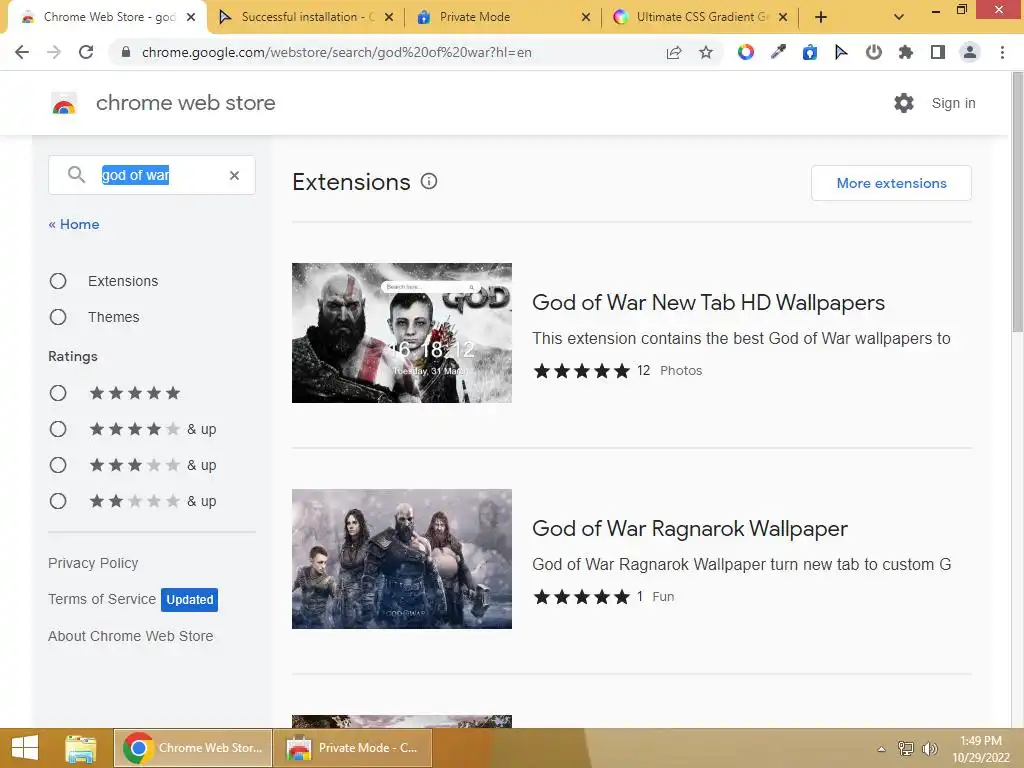The height and width of the screenshot is (768, 1024).
Task: Open God of War Ragnarok thumbnail
Action: point(402,559)
